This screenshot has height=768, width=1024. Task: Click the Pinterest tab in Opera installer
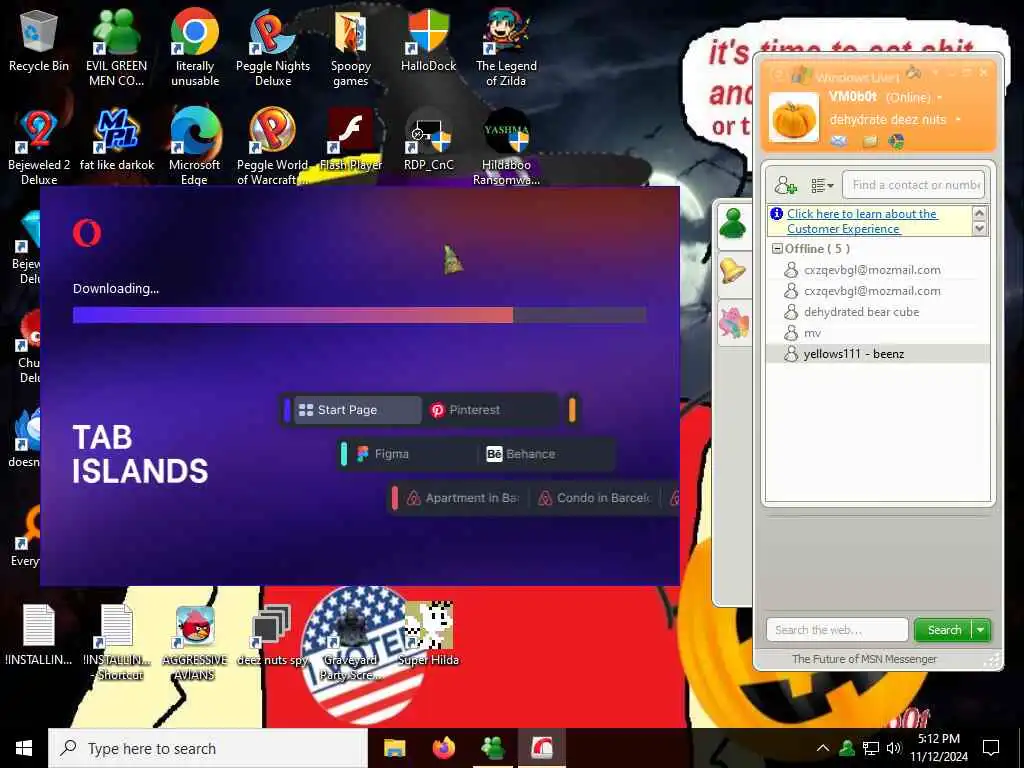(x=490, y=410)
